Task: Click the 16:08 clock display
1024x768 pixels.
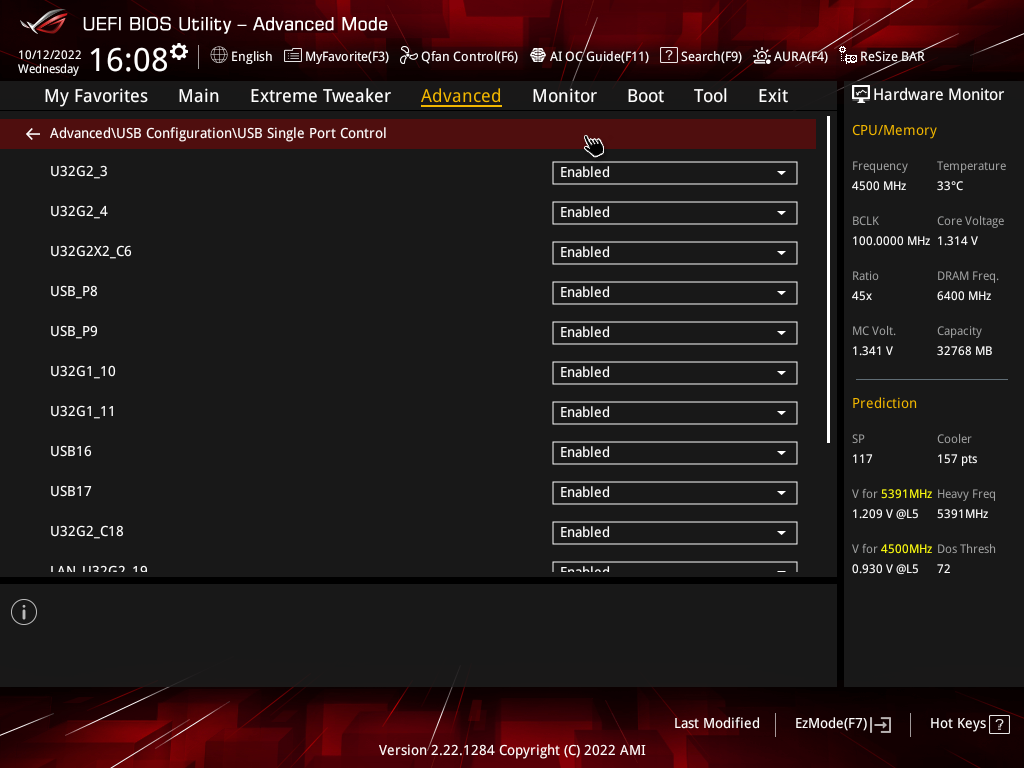Action: 129,60
